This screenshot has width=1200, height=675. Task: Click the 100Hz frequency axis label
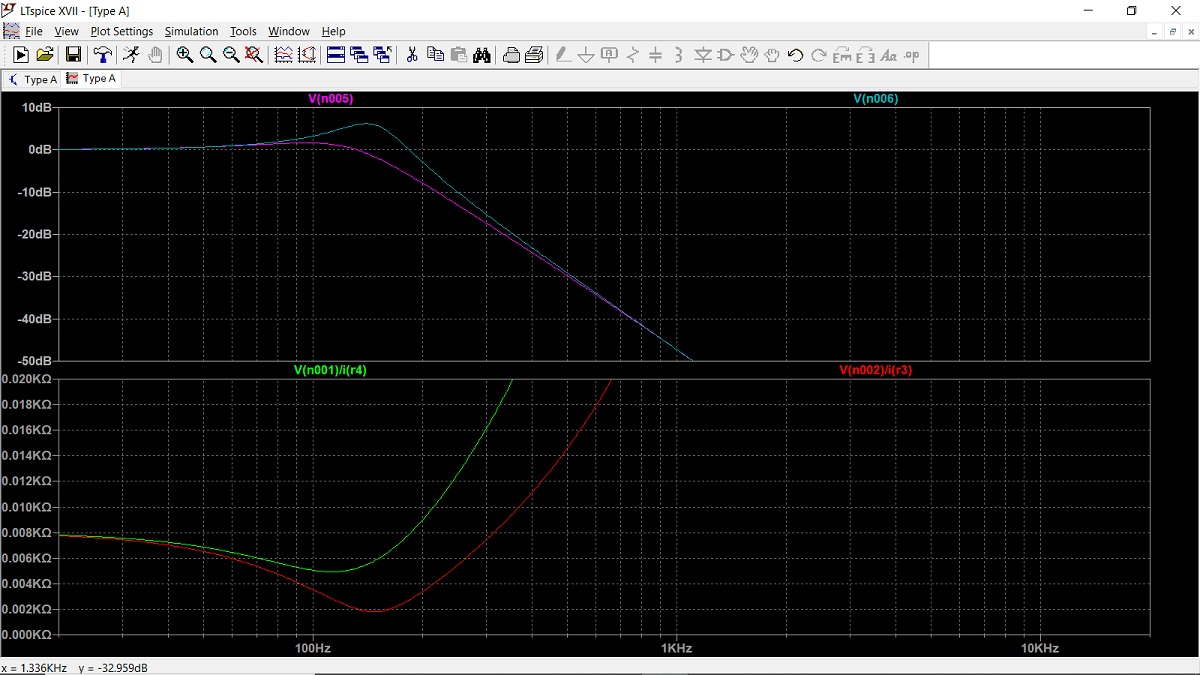tap(313, 648)
